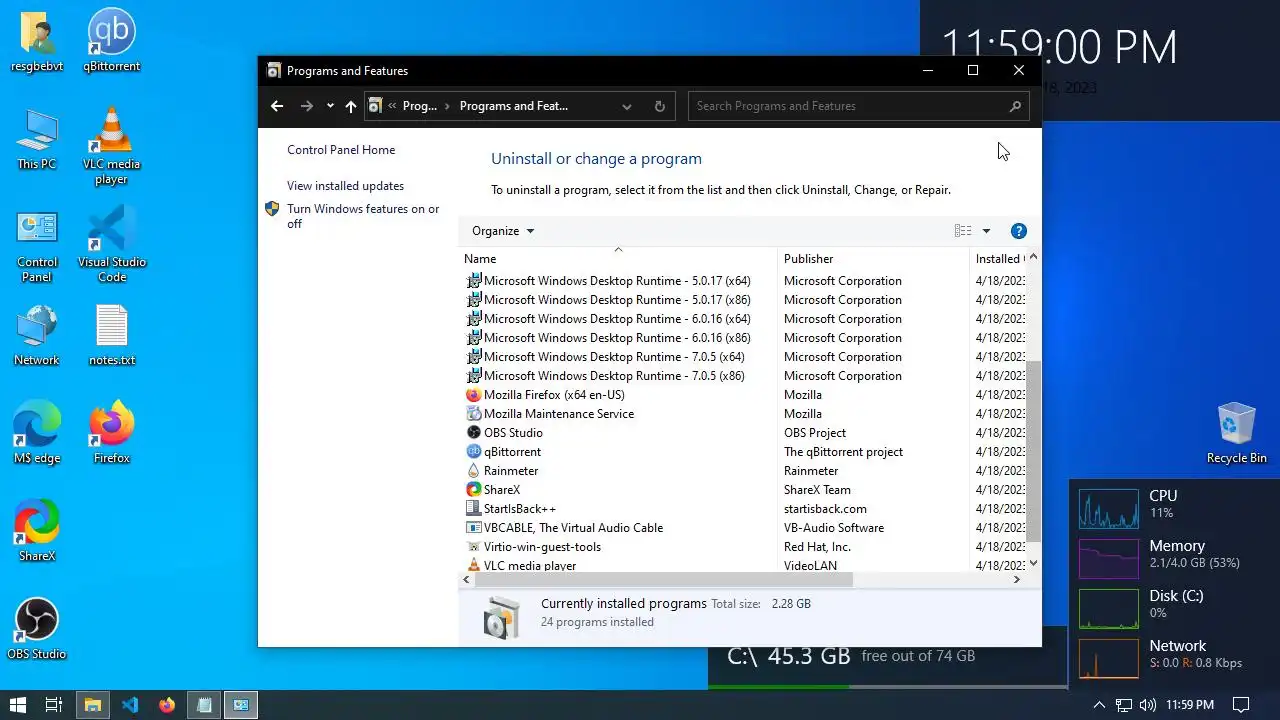Image resolution: width=1280 pixels, height=720 pixels.
Task: Launch Visual Studio Code desktop shortcut
Action: coord(111,245)
